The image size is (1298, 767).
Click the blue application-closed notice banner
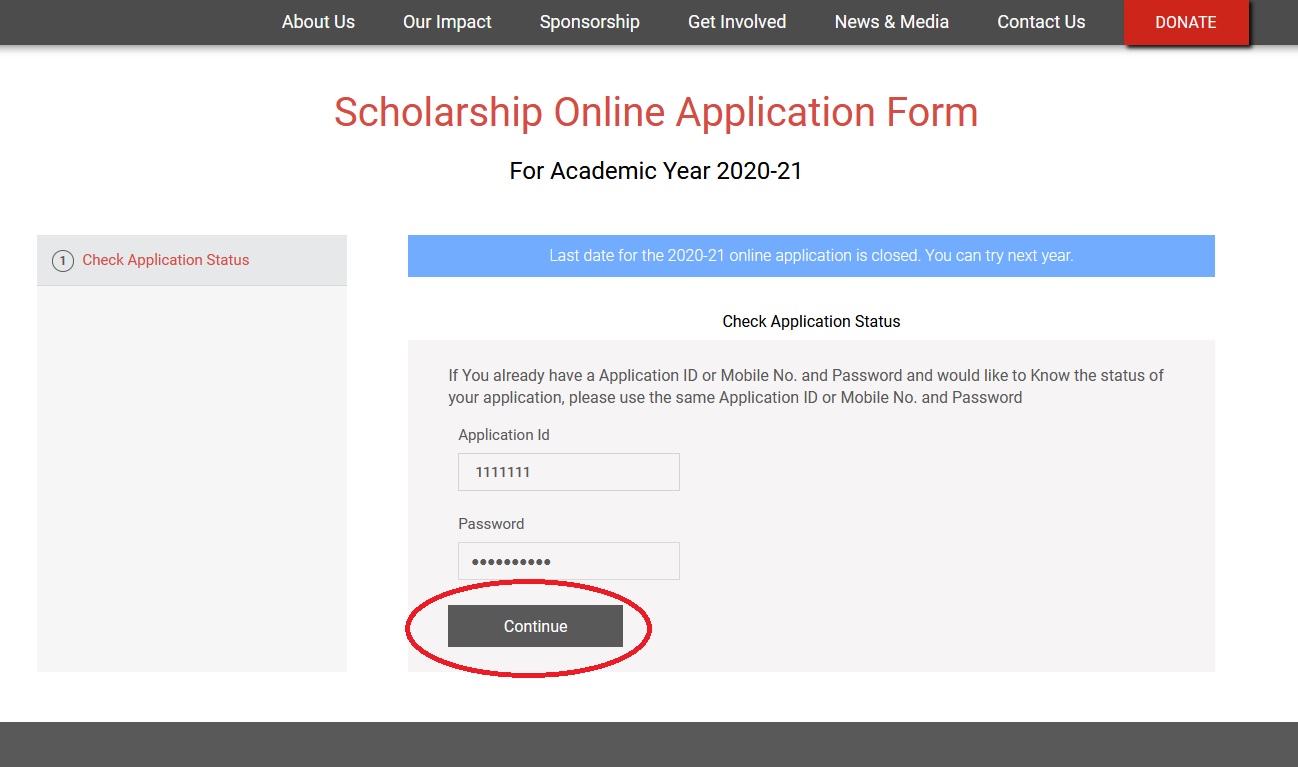[811, 256]
